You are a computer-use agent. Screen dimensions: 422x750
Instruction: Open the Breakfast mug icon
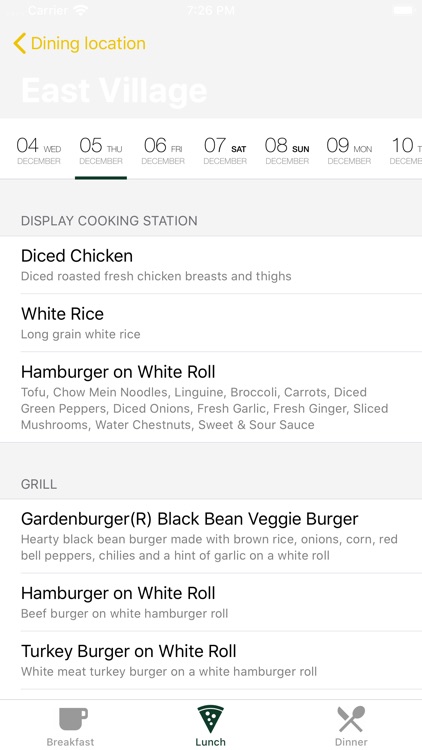click(x=73, y=719)
